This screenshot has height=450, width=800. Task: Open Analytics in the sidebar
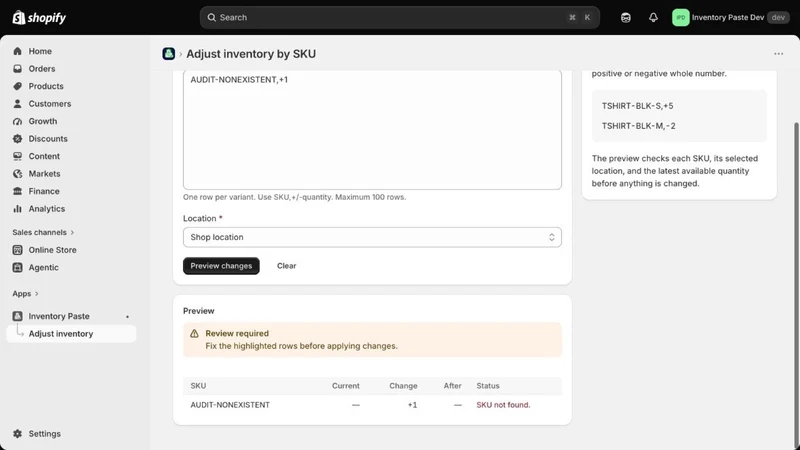point(46,209)
